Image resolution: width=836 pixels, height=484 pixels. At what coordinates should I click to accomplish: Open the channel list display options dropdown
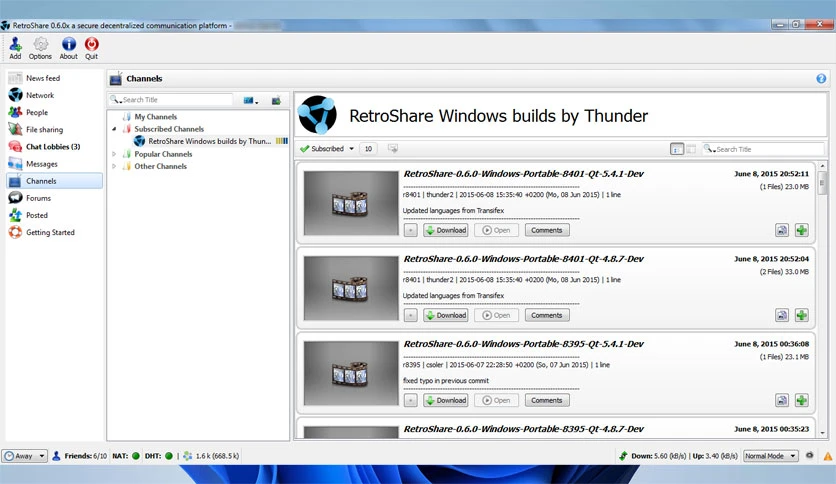pyautogui.click(x=251, y=100)
